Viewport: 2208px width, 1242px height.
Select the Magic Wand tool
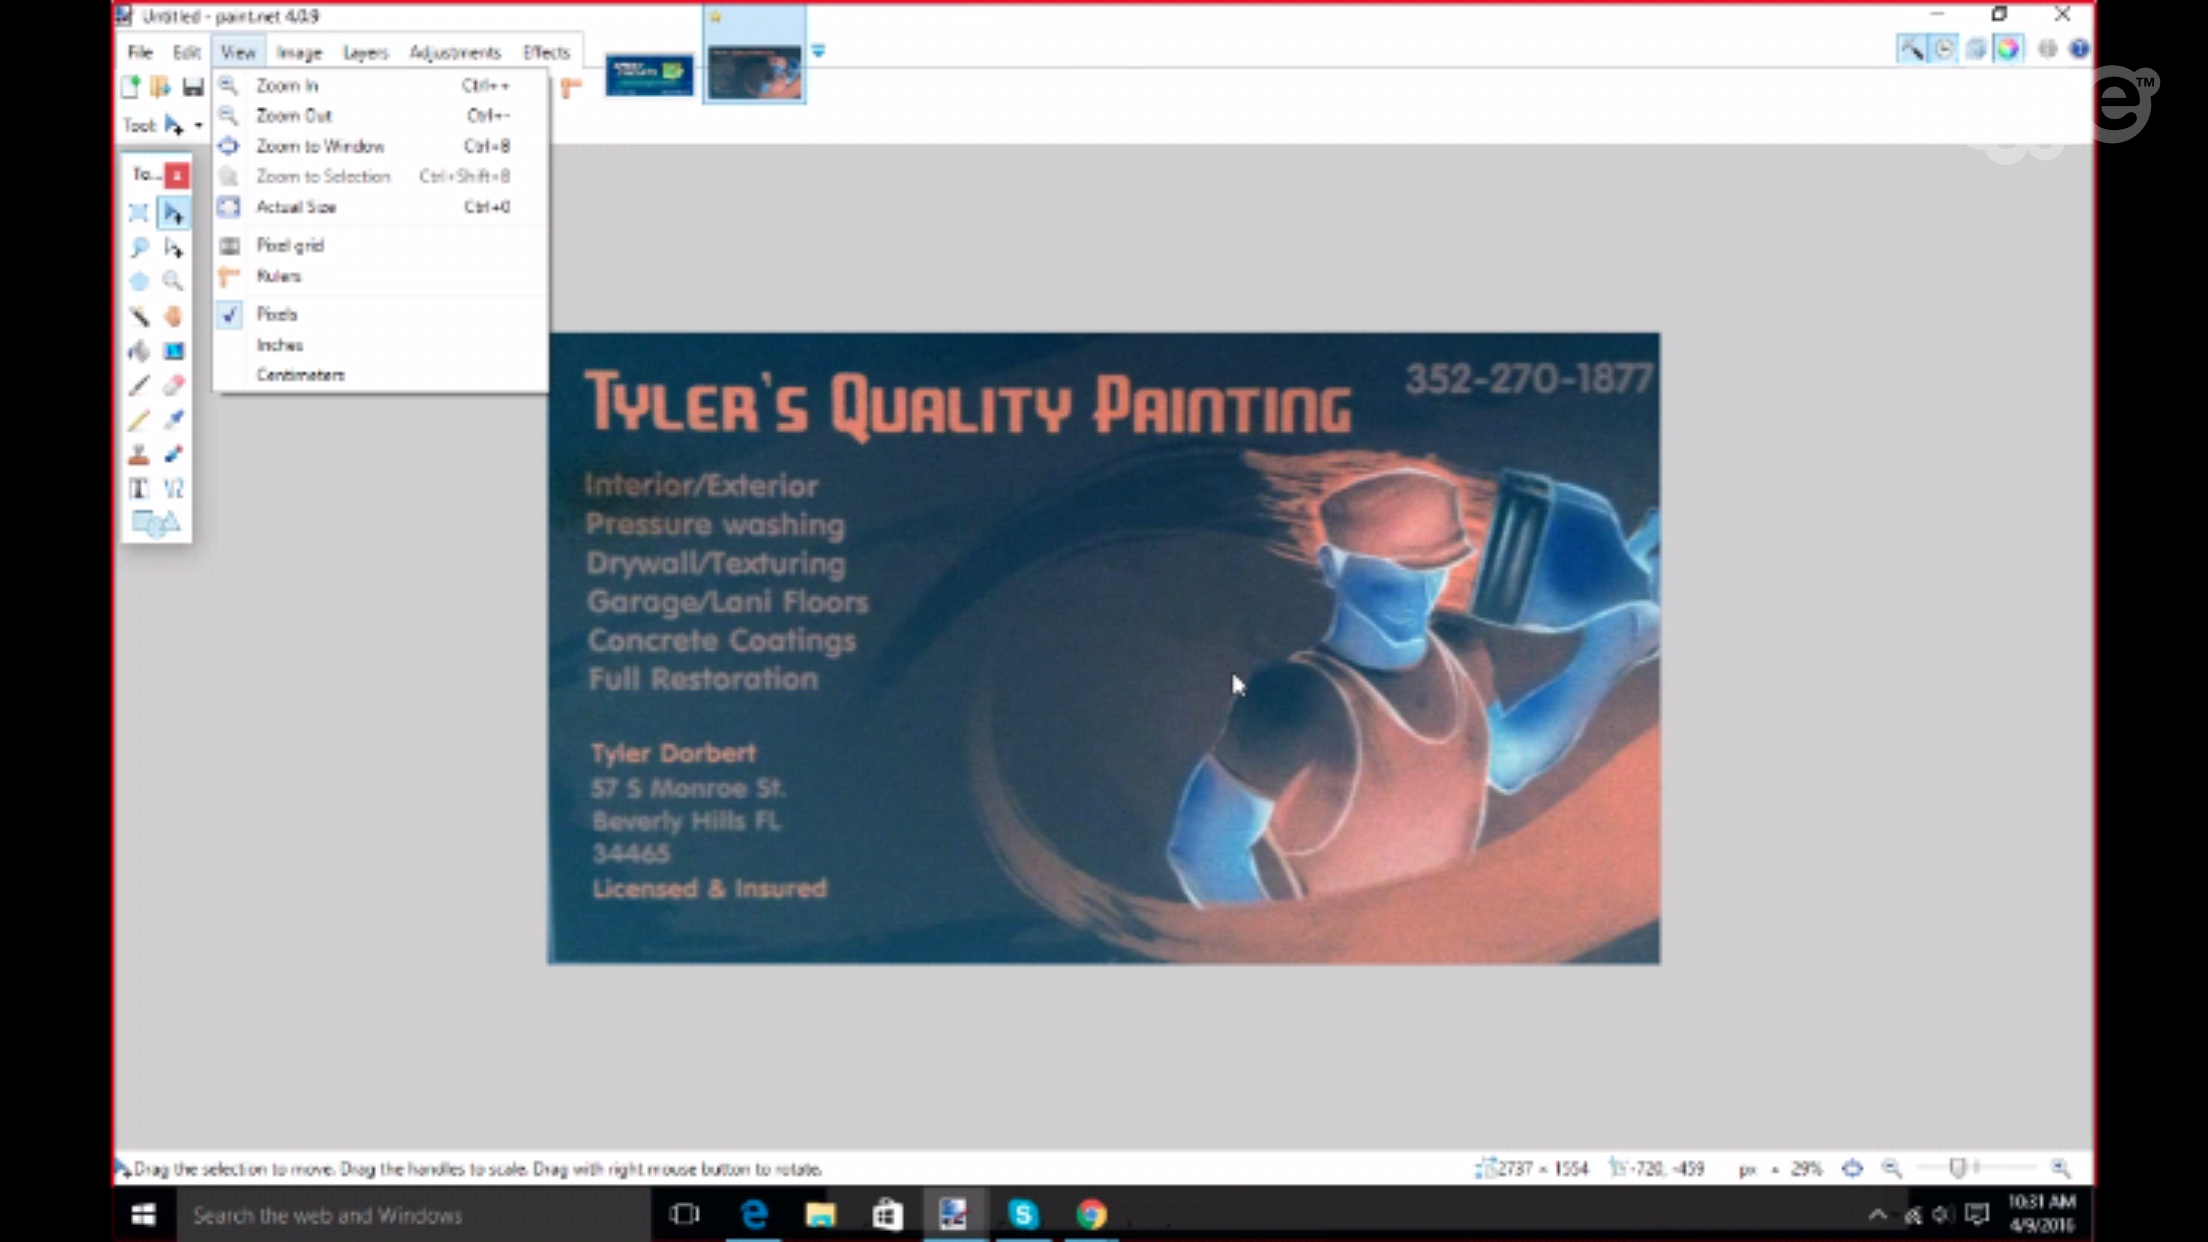(x=139, y=316)
